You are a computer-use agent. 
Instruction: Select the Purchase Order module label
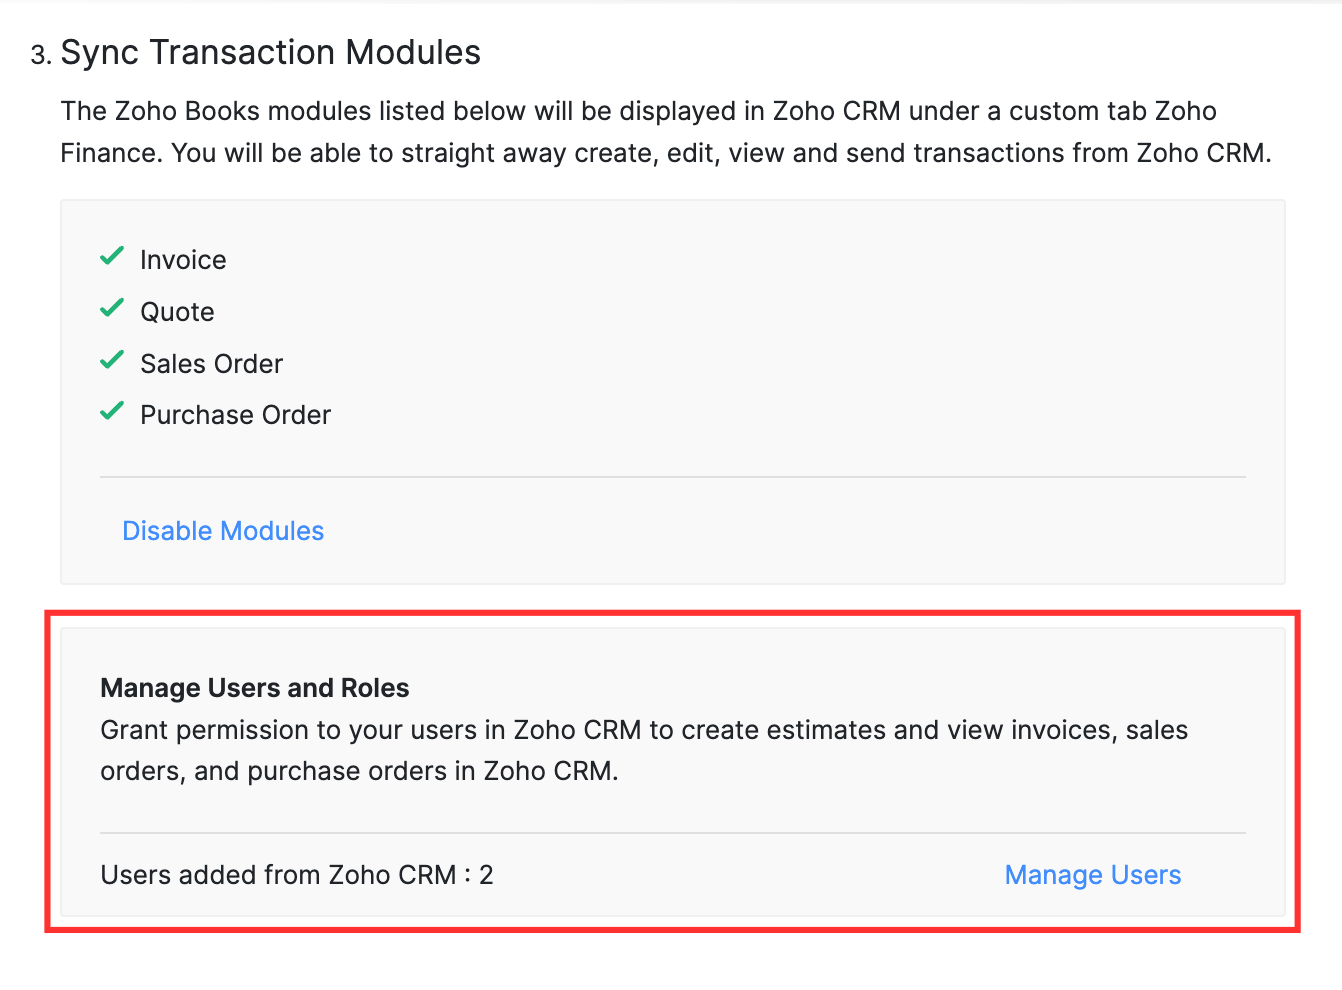(x=235, y=414)
